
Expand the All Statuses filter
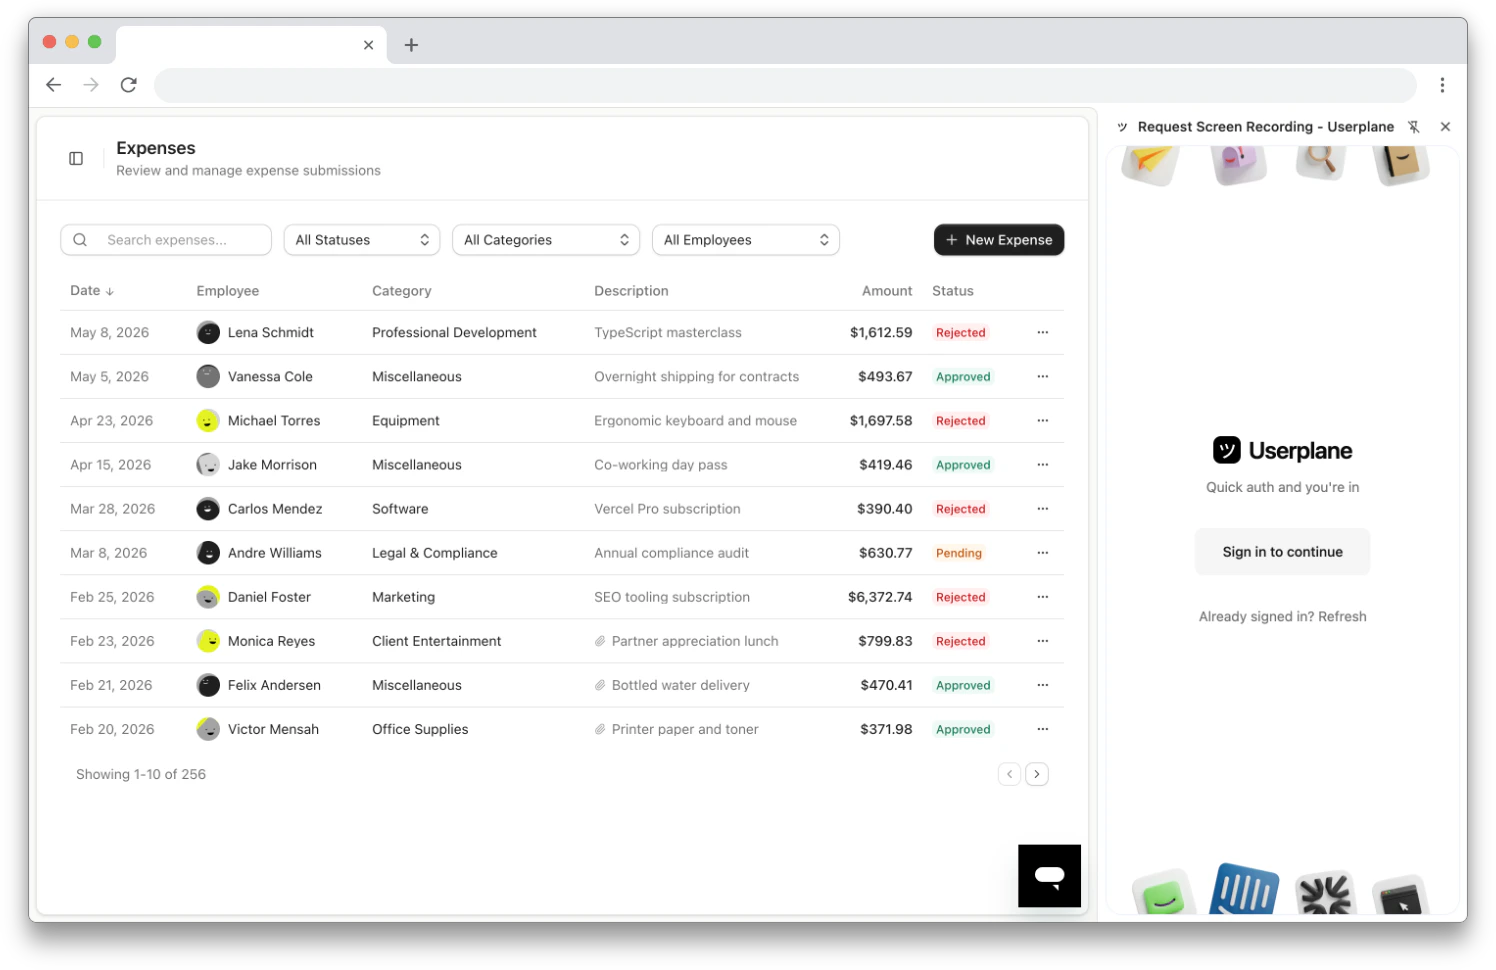(362, 240)
